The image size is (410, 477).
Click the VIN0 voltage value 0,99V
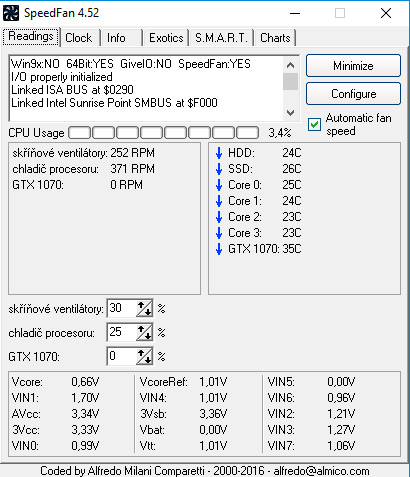click(x=85, y=446)
